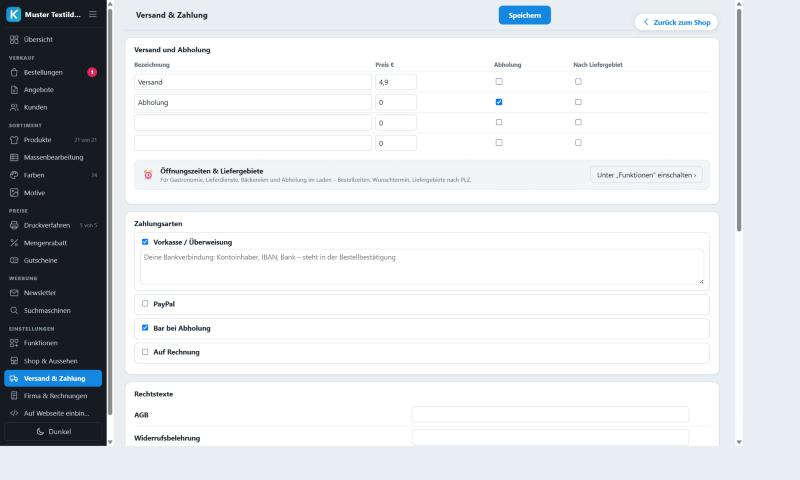Click the Kunden people icon
The width and height of the screenshot is (800, 480).
pos(14,107)
